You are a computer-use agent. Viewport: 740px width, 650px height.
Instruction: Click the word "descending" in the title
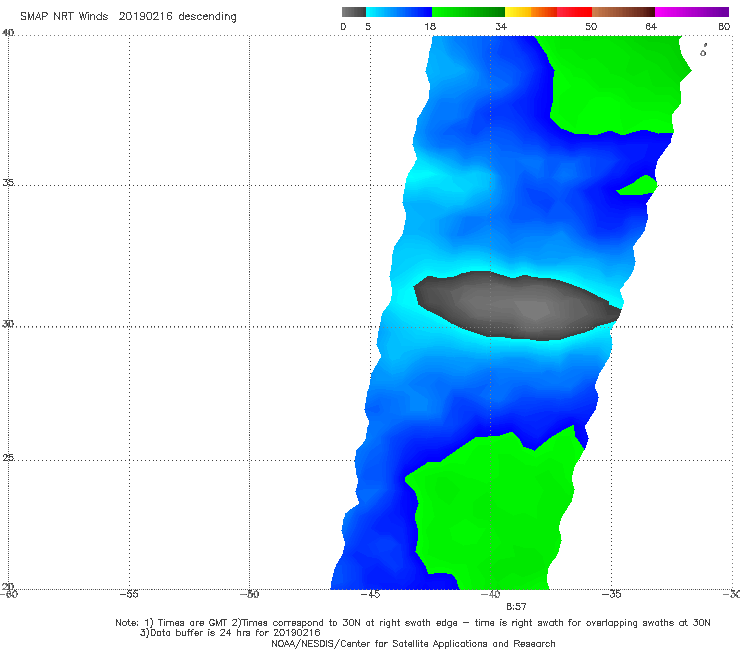click(208, 17)
